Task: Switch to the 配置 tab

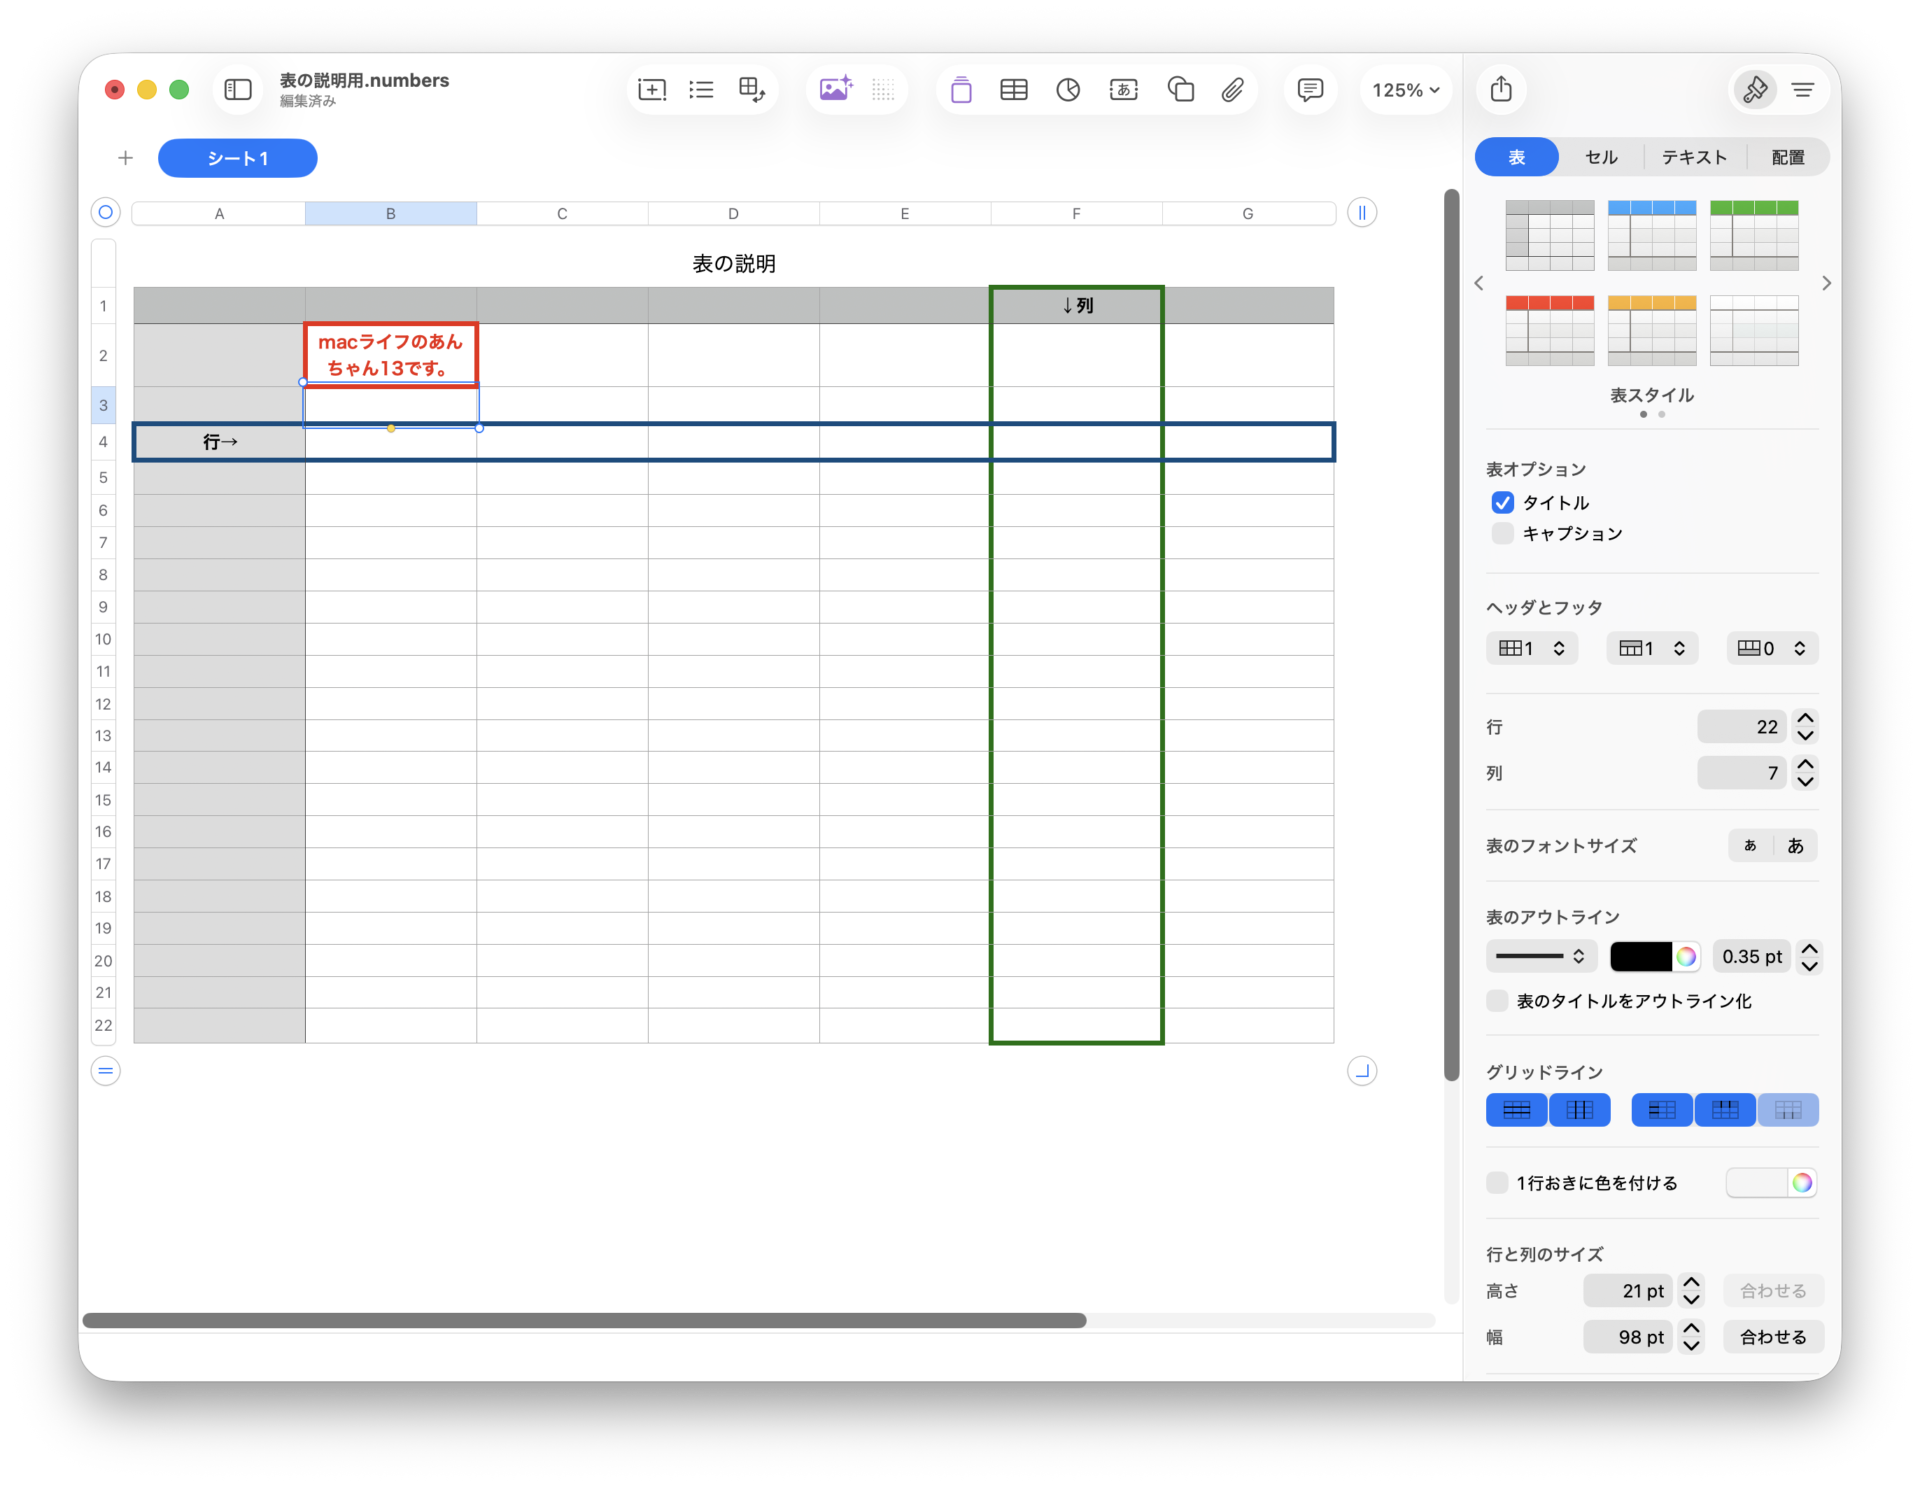Action: [x=1788, y=157]
